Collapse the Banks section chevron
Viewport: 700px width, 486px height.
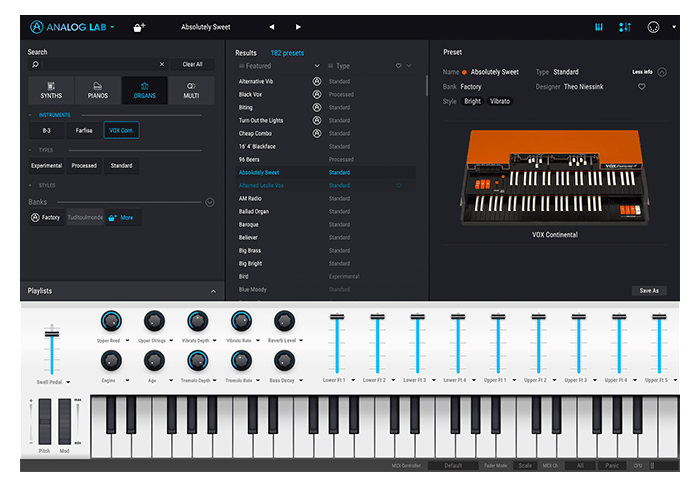(210, 203)
